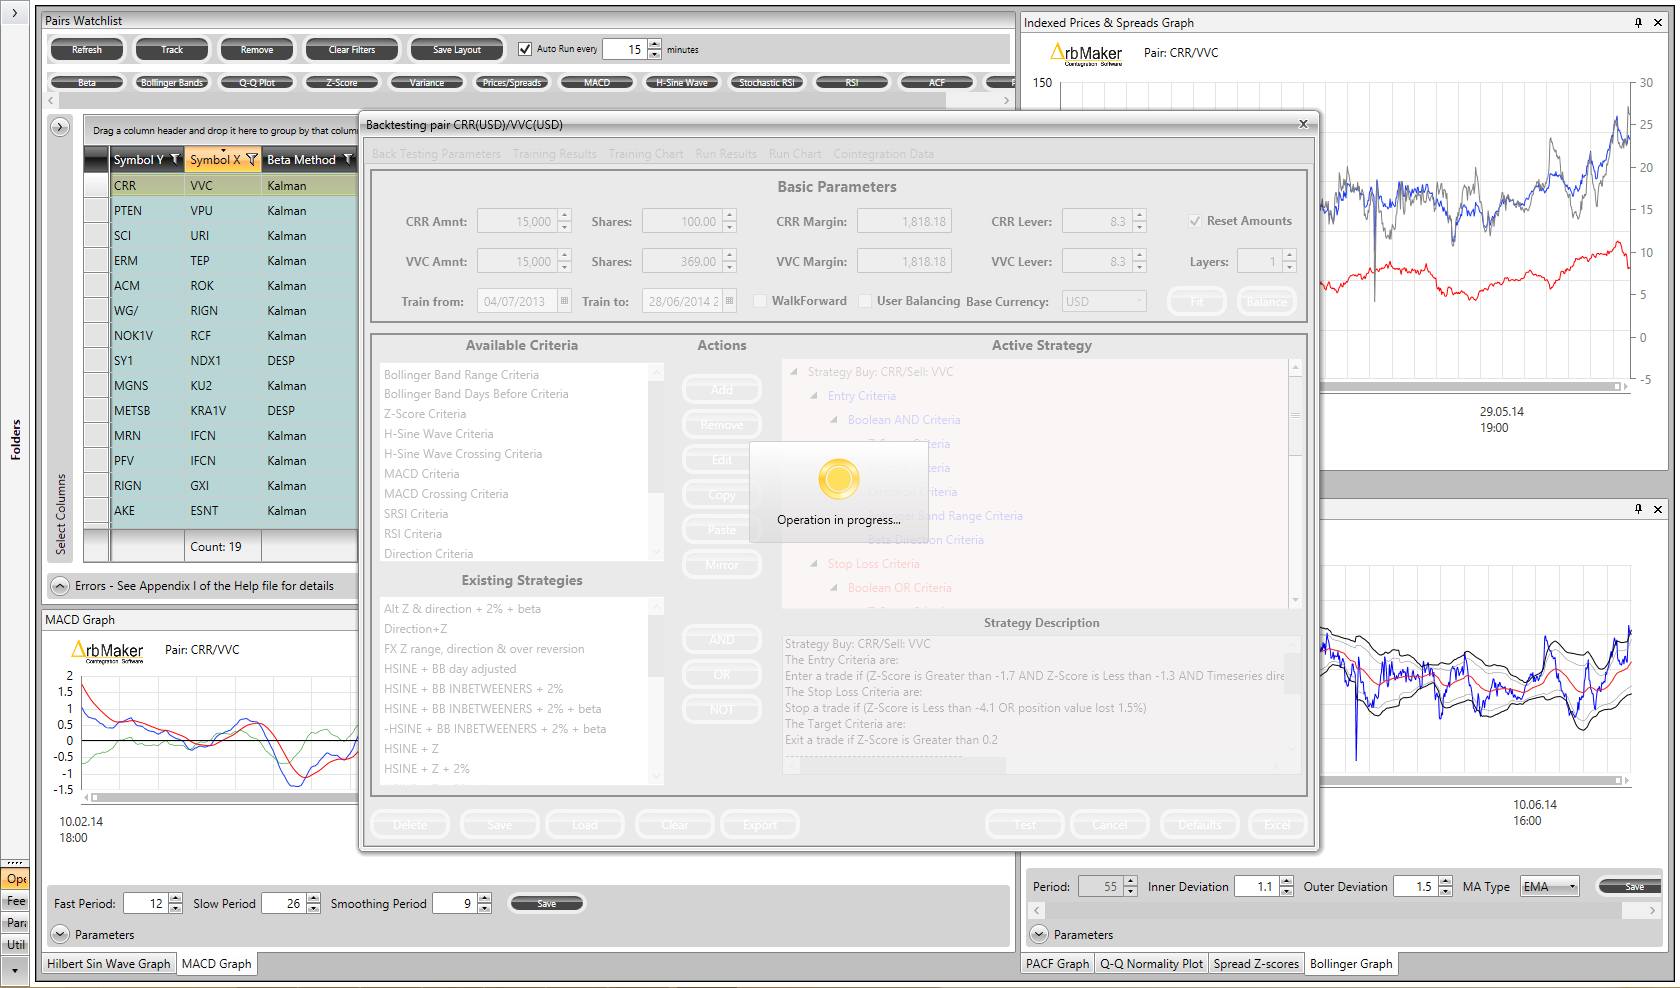Open the Symbol X column filter

tap(252, 159)
